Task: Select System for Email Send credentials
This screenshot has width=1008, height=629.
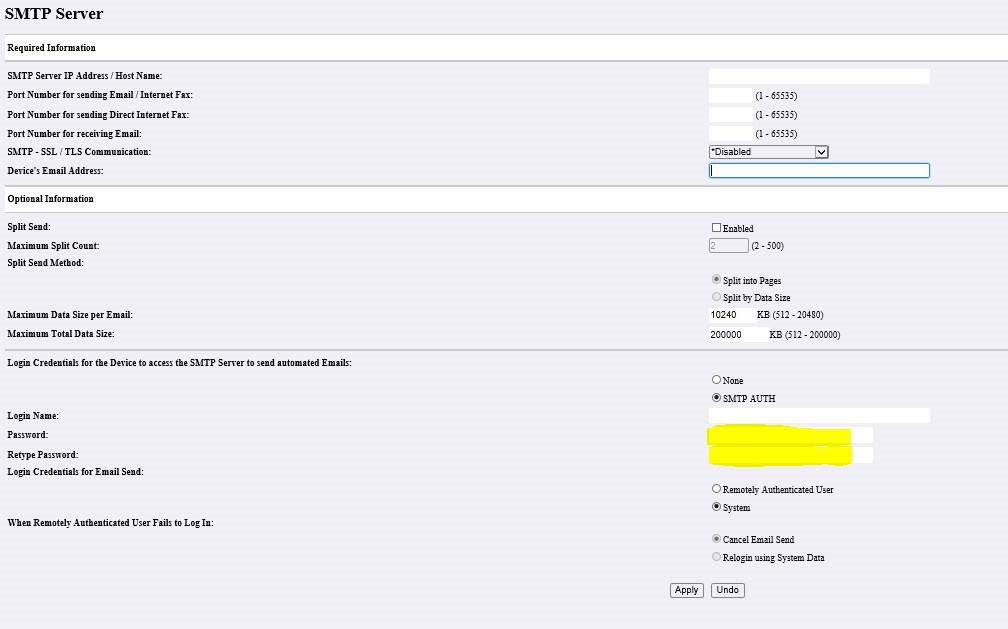Action: click(x=716, y=507)
